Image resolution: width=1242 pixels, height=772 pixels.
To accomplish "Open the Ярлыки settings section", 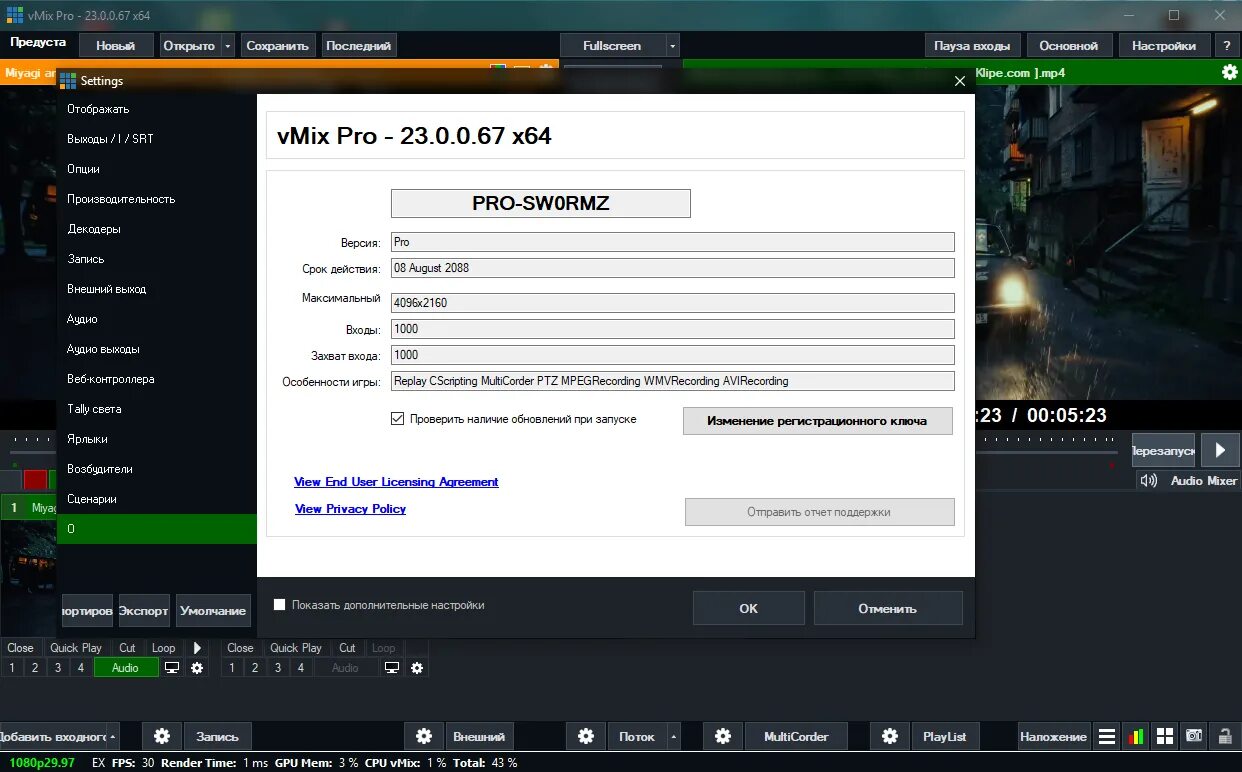I will coord(156,439).
